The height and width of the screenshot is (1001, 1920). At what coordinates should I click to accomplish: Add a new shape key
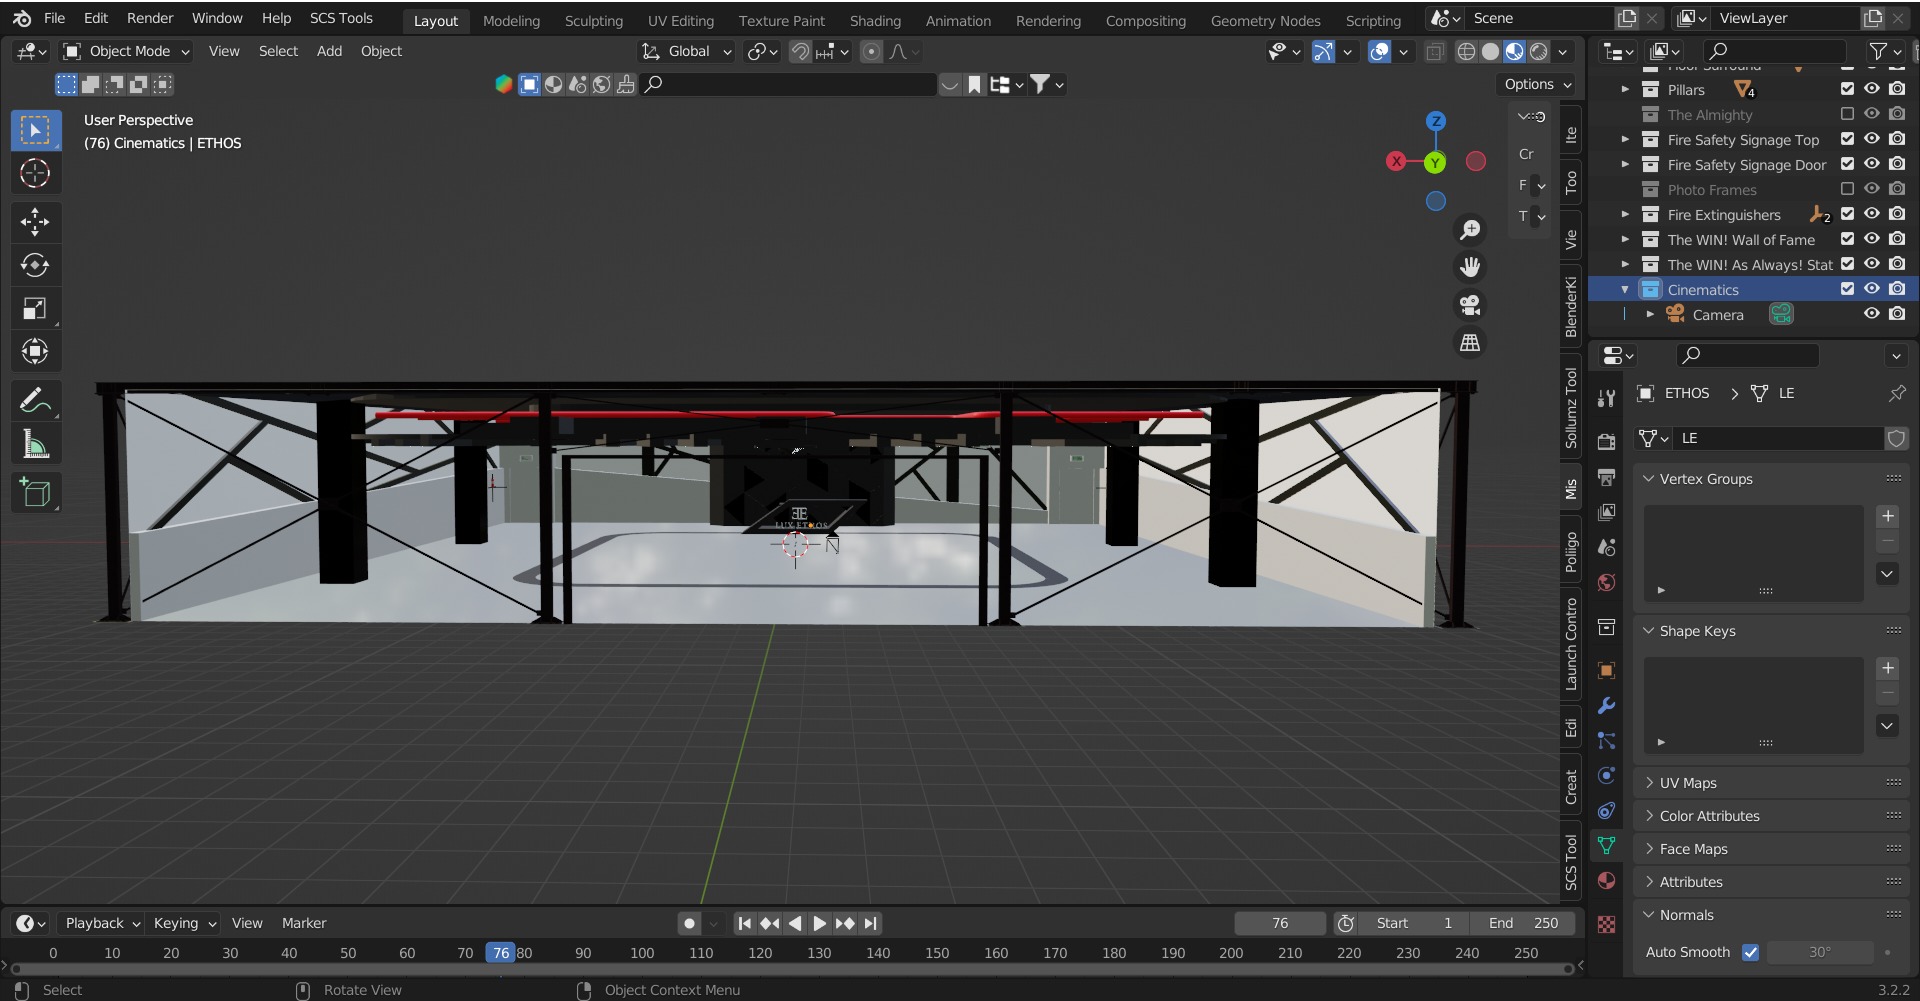[1887, 668]
